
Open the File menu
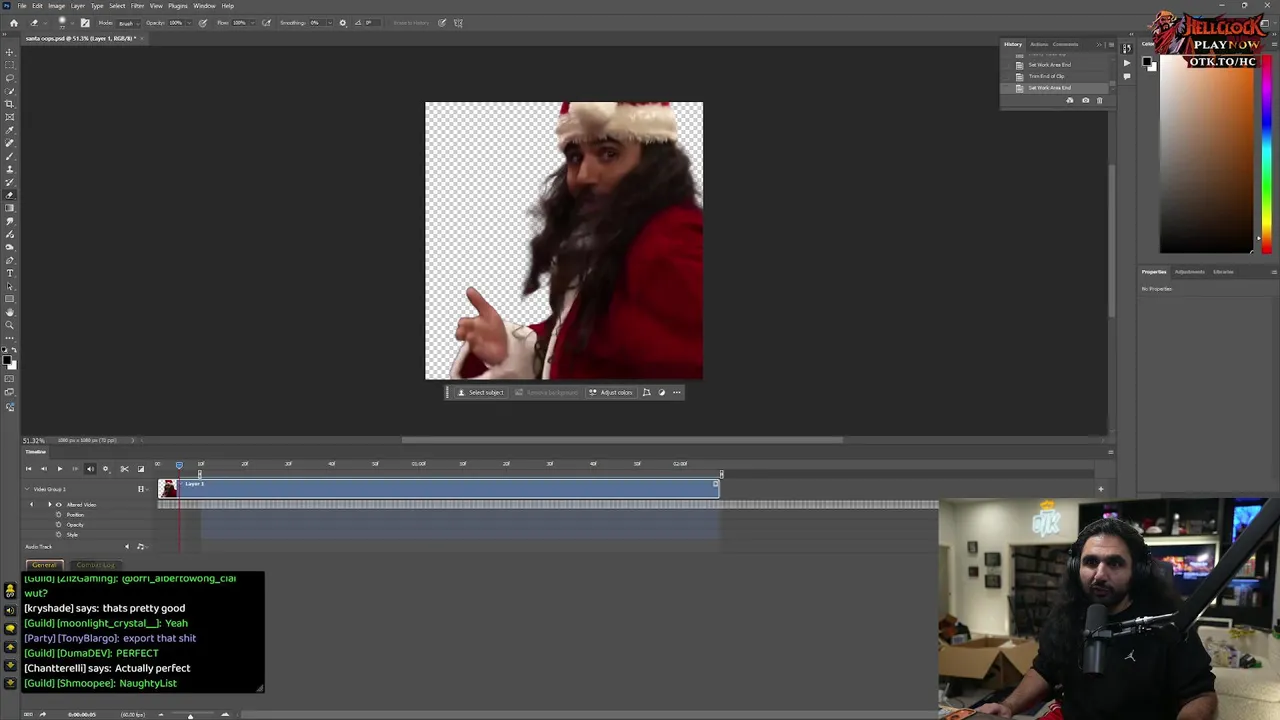pos(21,6)
